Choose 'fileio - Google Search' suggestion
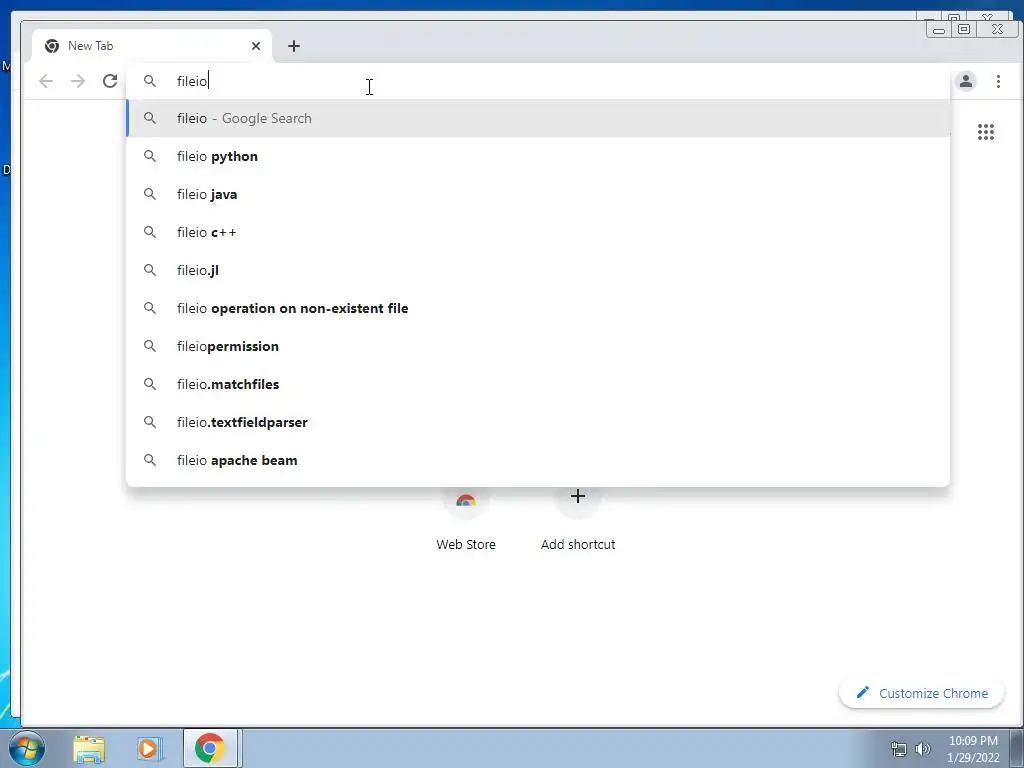1024x768 pixels. coord(538,118)
